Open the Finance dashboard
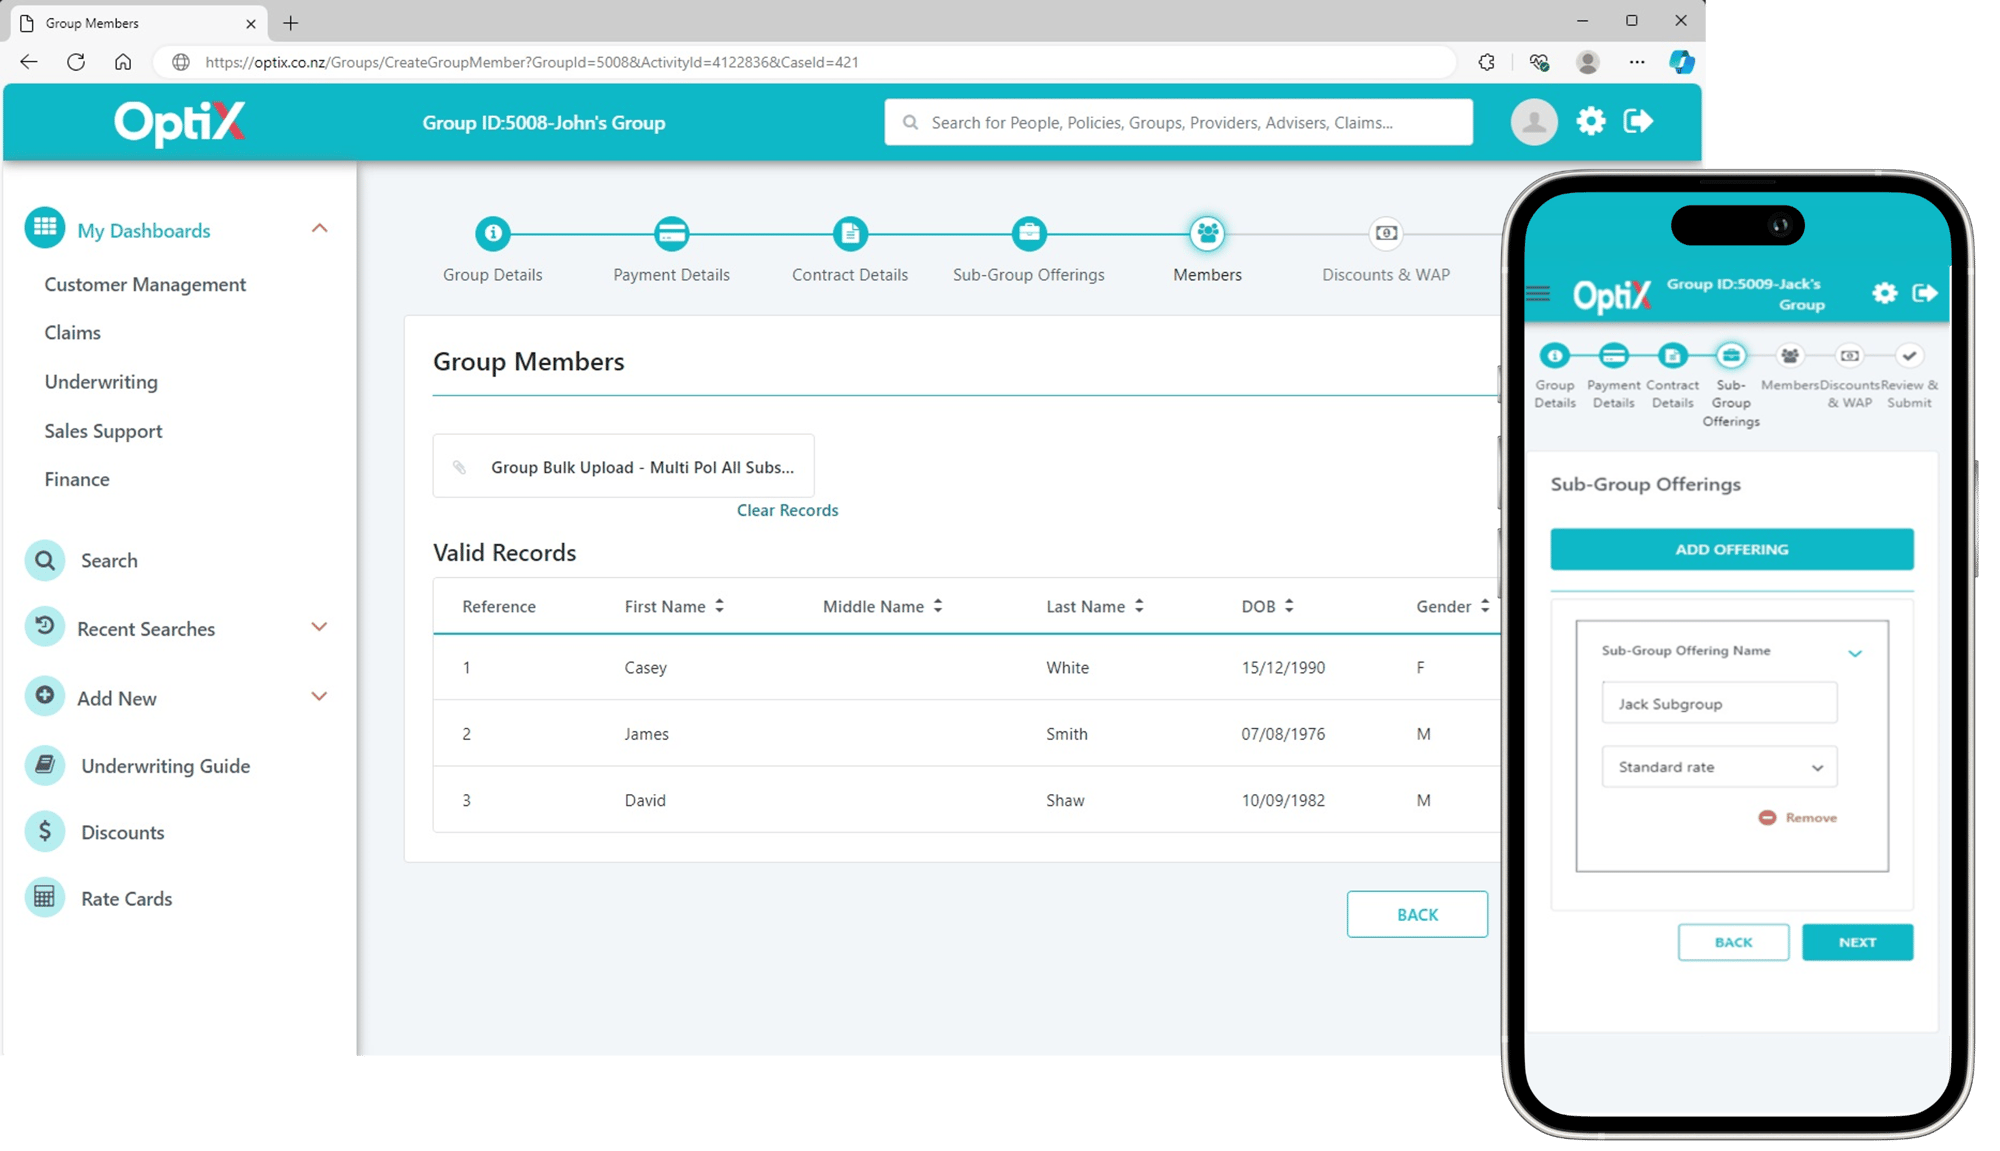Screen dimensions: 2000x1151 [x=77, y=479]
